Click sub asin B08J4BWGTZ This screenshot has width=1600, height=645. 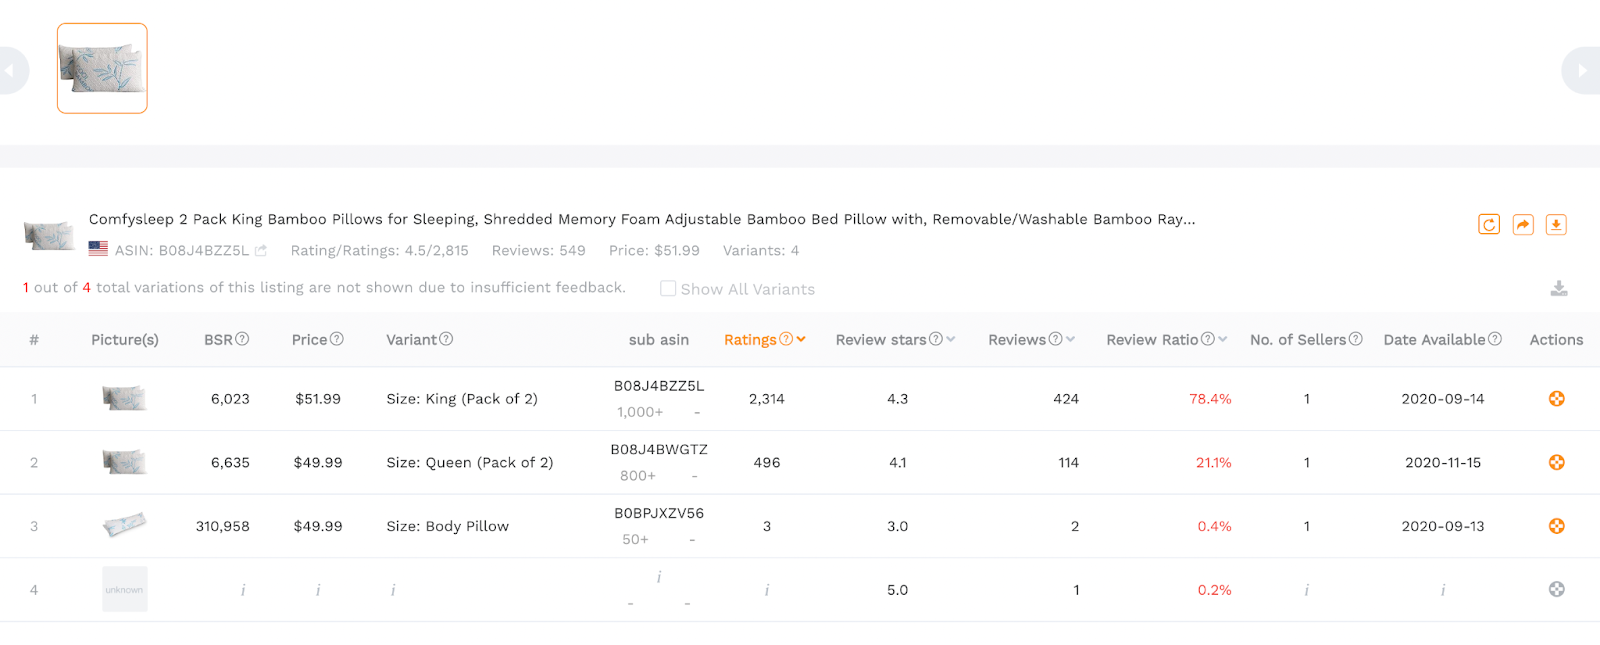click(x=659, y=450)
